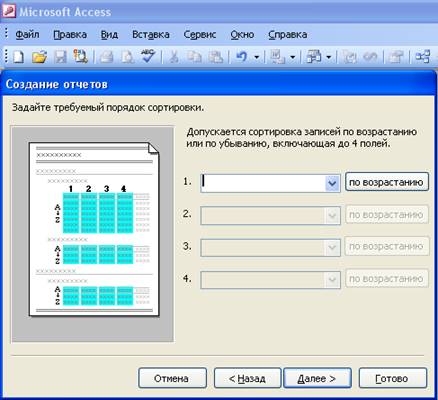The image size is (438, 400).
Task: Open the Вид menu
Action: click(x=109, y=35)
